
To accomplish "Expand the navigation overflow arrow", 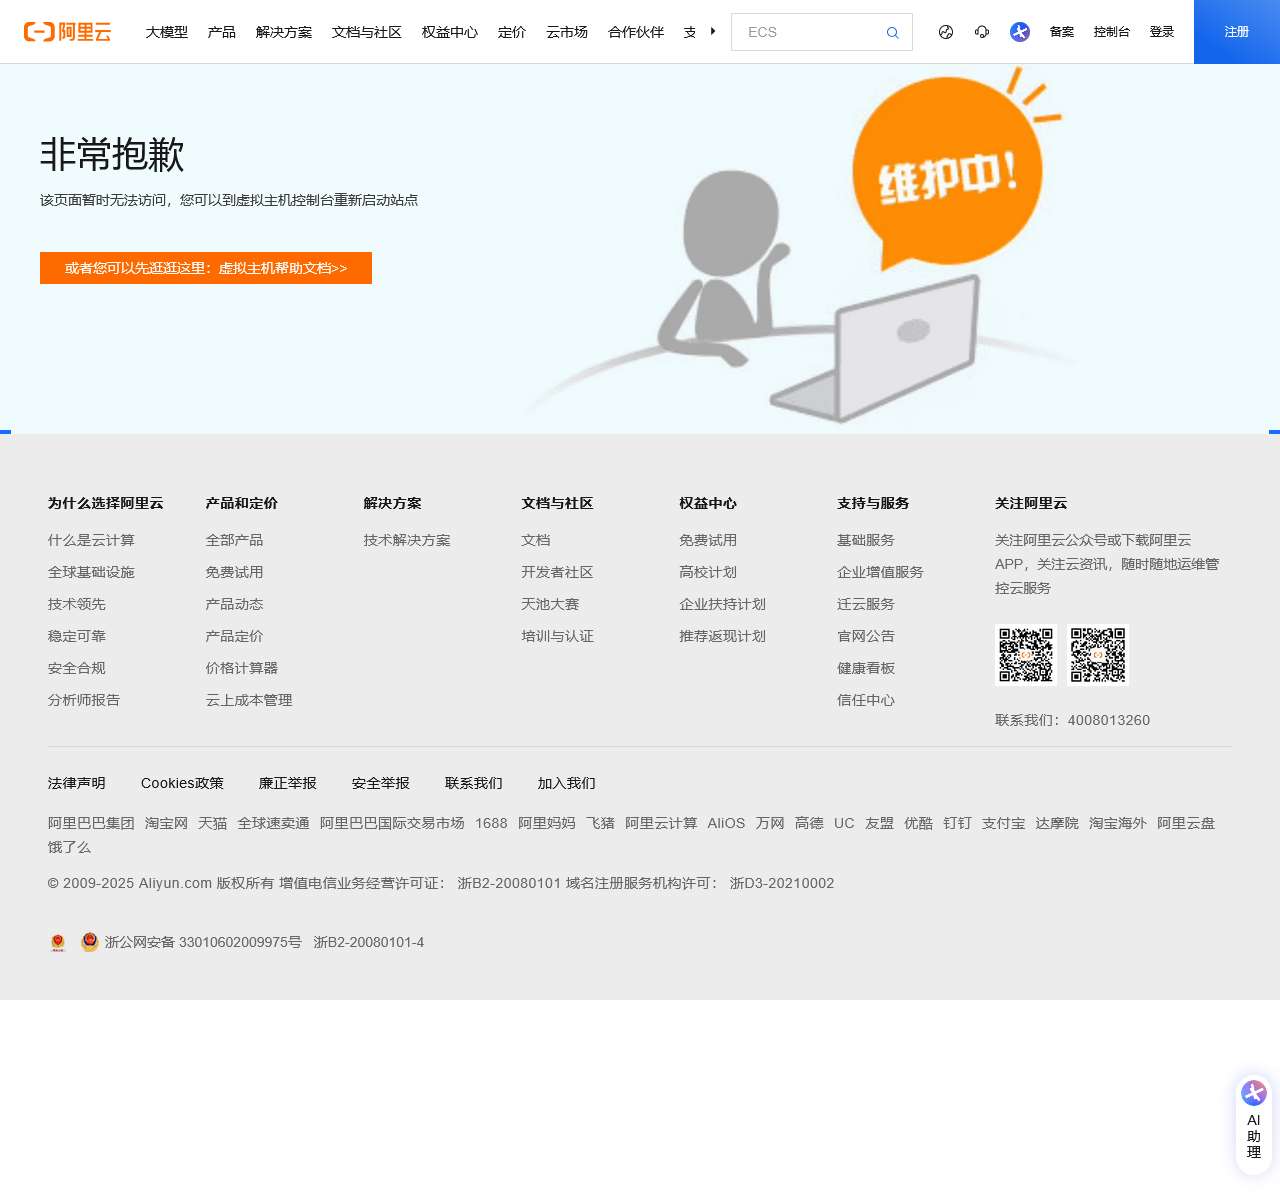I will pos(713,31).
